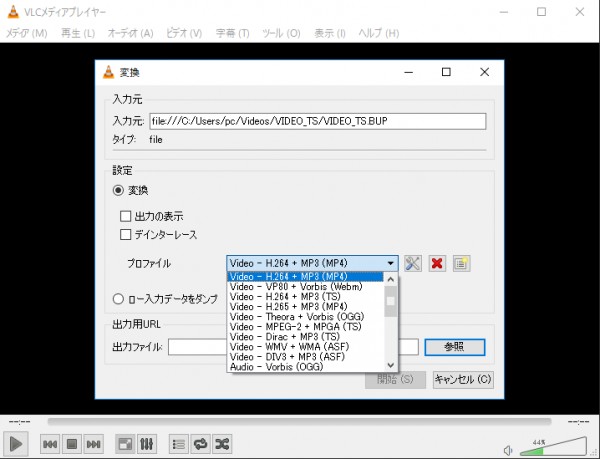The width and height of the screenshot is (600, 459).
Task: Toggle loop playback icon
Action: 200,443
